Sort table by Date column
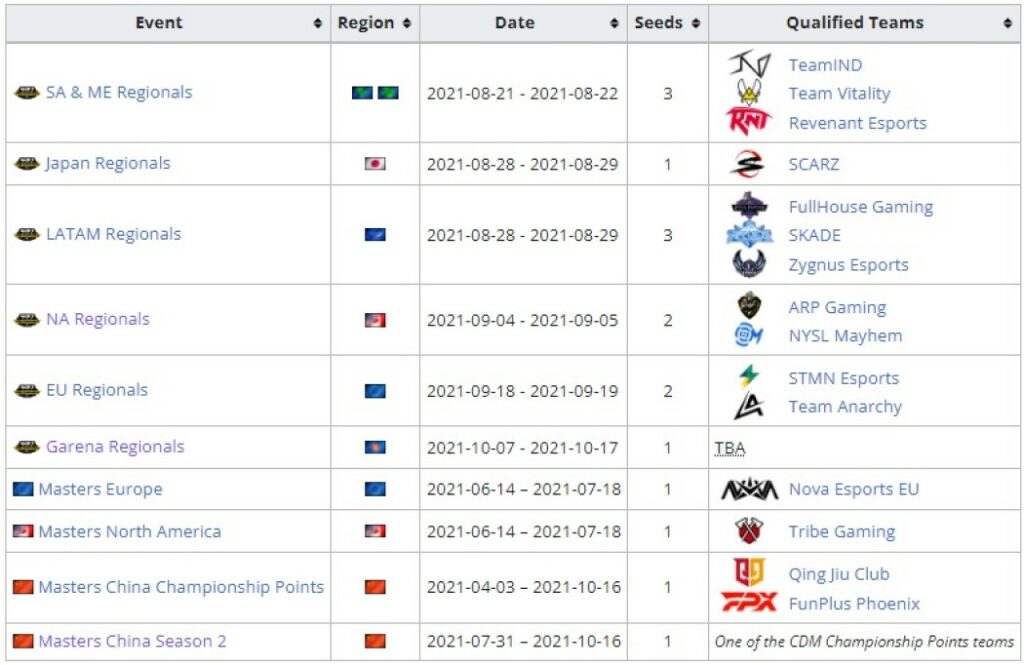Screen dimensions: 1024x665 [x=614, y=23]
